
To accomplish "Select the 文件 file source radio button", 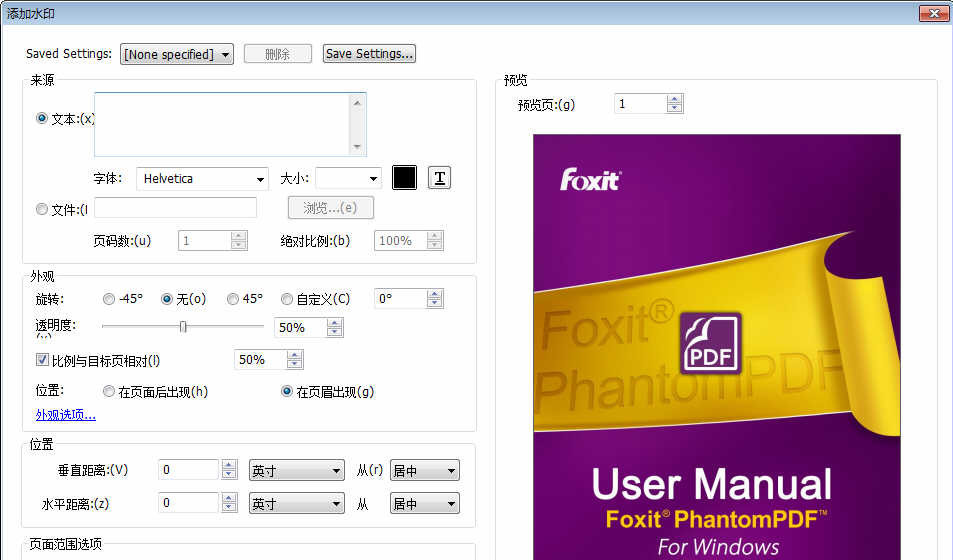I will click(42, 209).
